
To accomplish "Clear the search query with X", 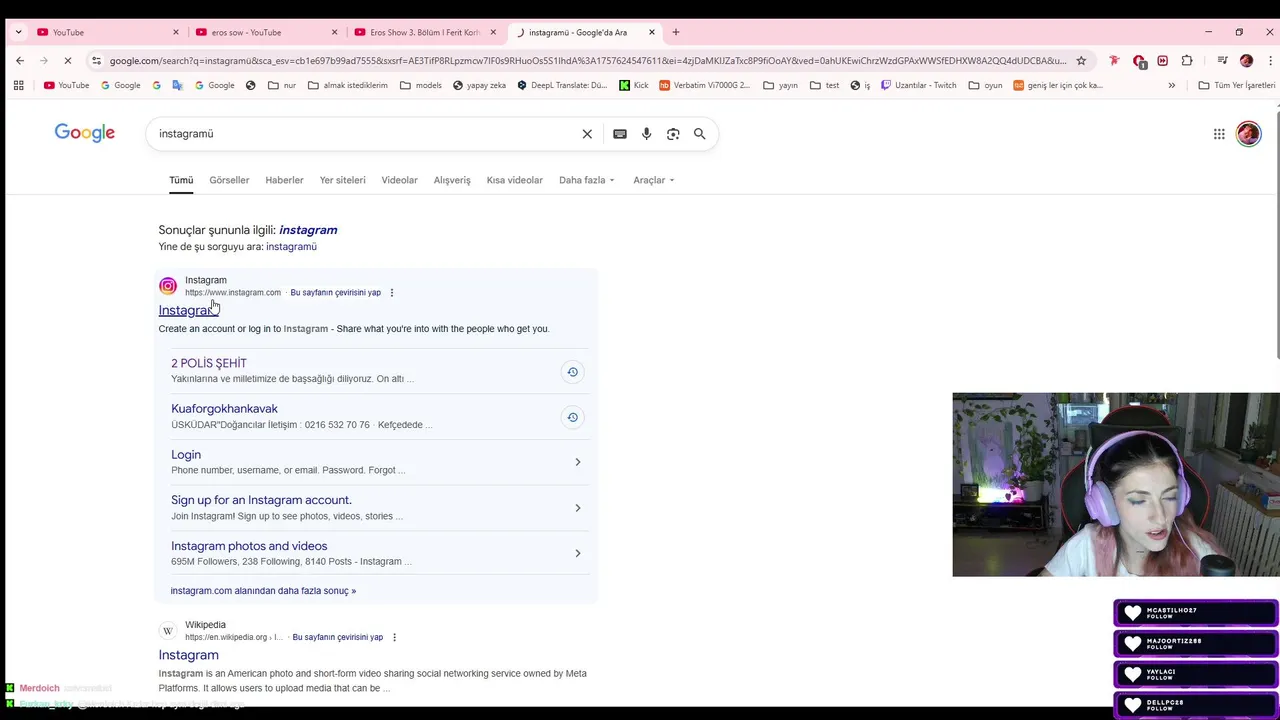I will click(587, 134).
